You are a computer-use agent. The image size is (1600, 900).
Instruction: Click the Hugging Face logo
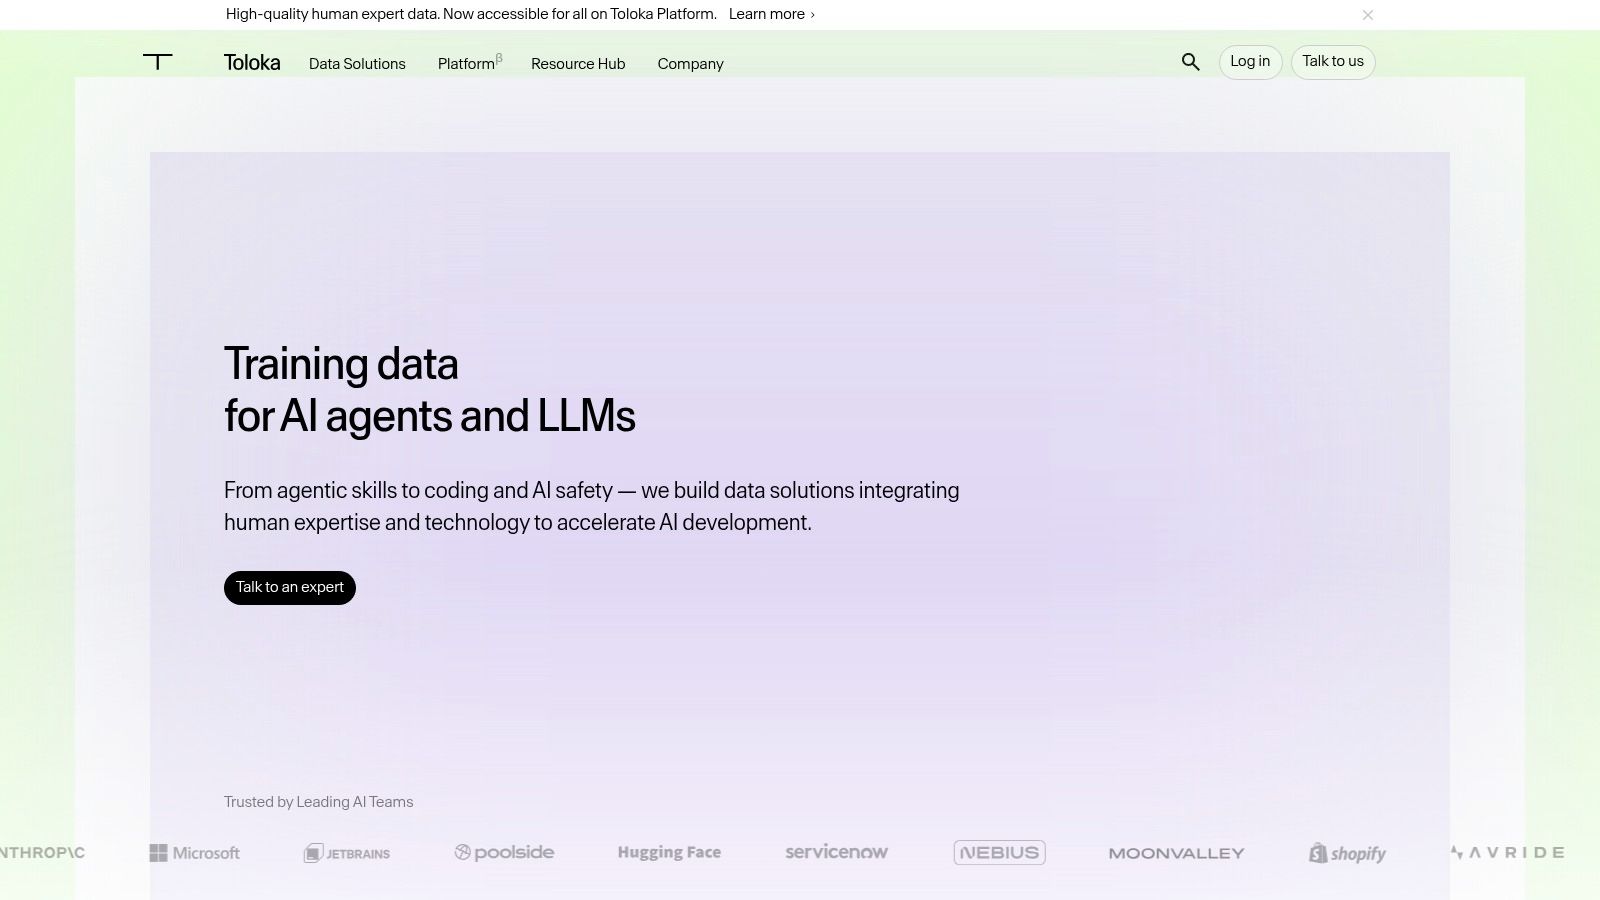point(669,852)
